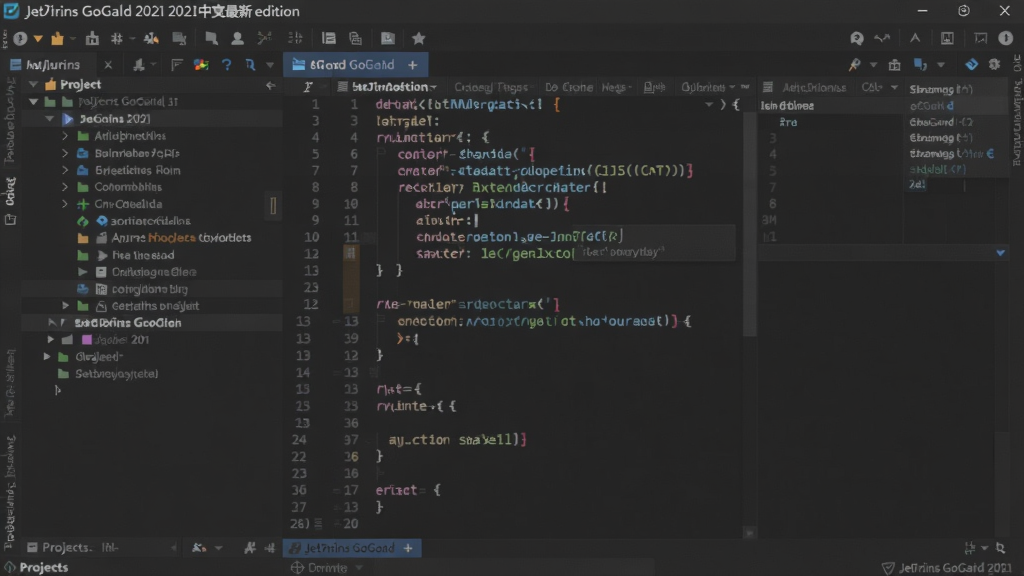Image resolution: width=1024 pixels, height=576 pixels.
Task: Click the editor vertical scrollbar
Action: (x=750, y=222)
